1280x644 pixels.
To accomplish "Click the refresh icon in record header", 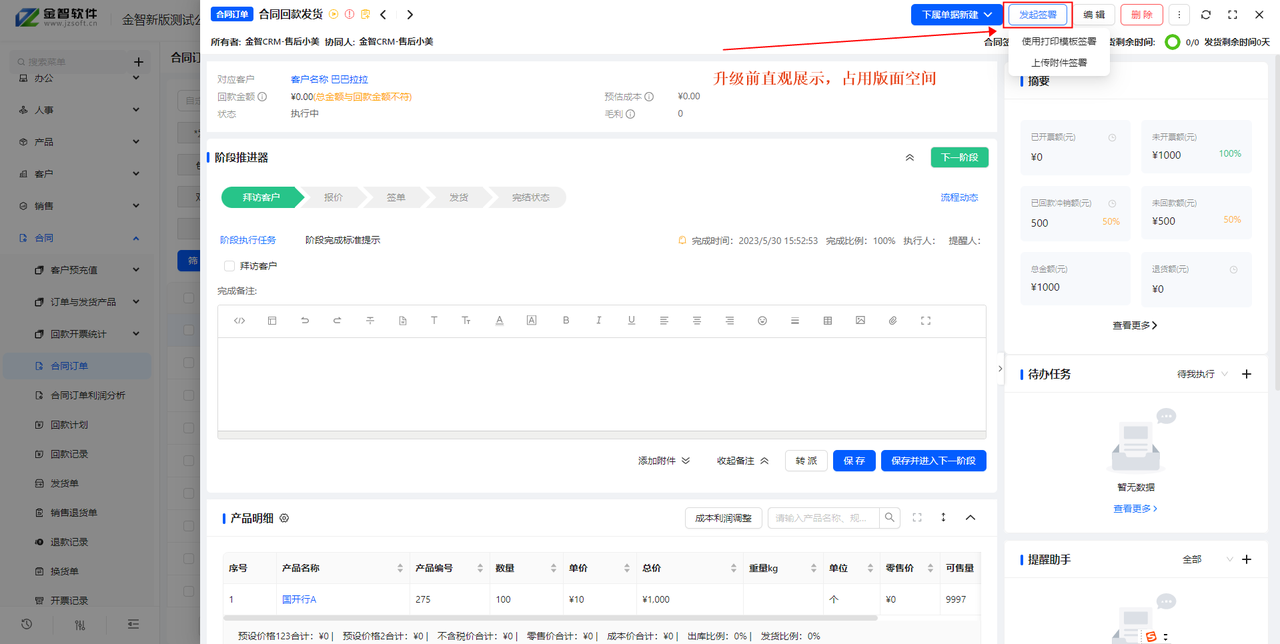I will pyautogui.click(x=1206, y=15).
